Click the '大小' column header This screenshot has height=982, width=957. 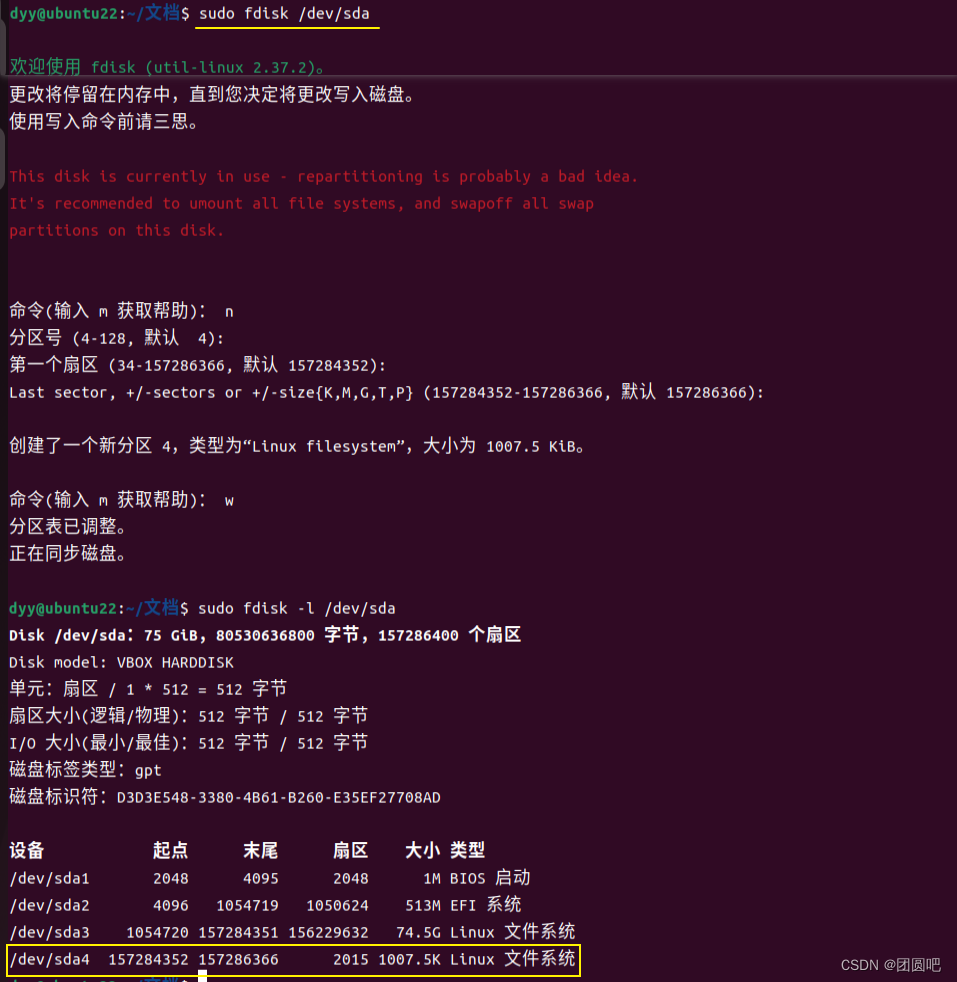[422, 850]
